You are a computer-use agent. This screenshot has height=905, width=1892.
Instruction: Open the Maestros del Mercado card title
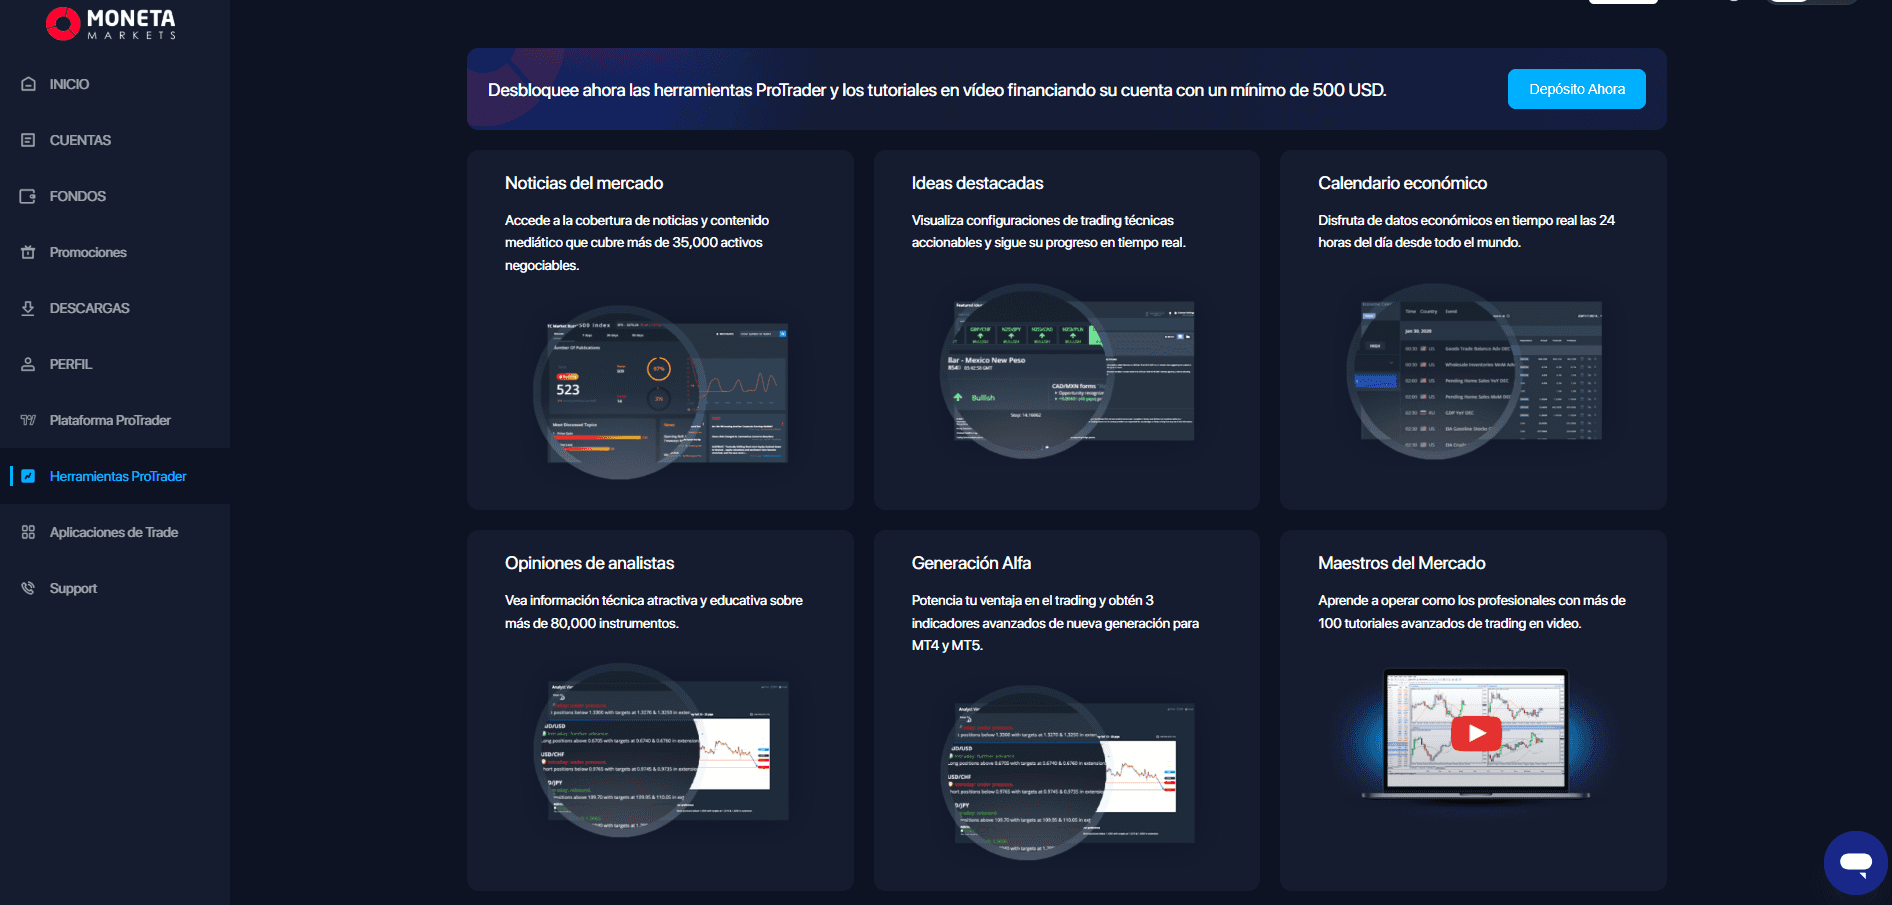pyautogui.click(x=1401, y=563)
